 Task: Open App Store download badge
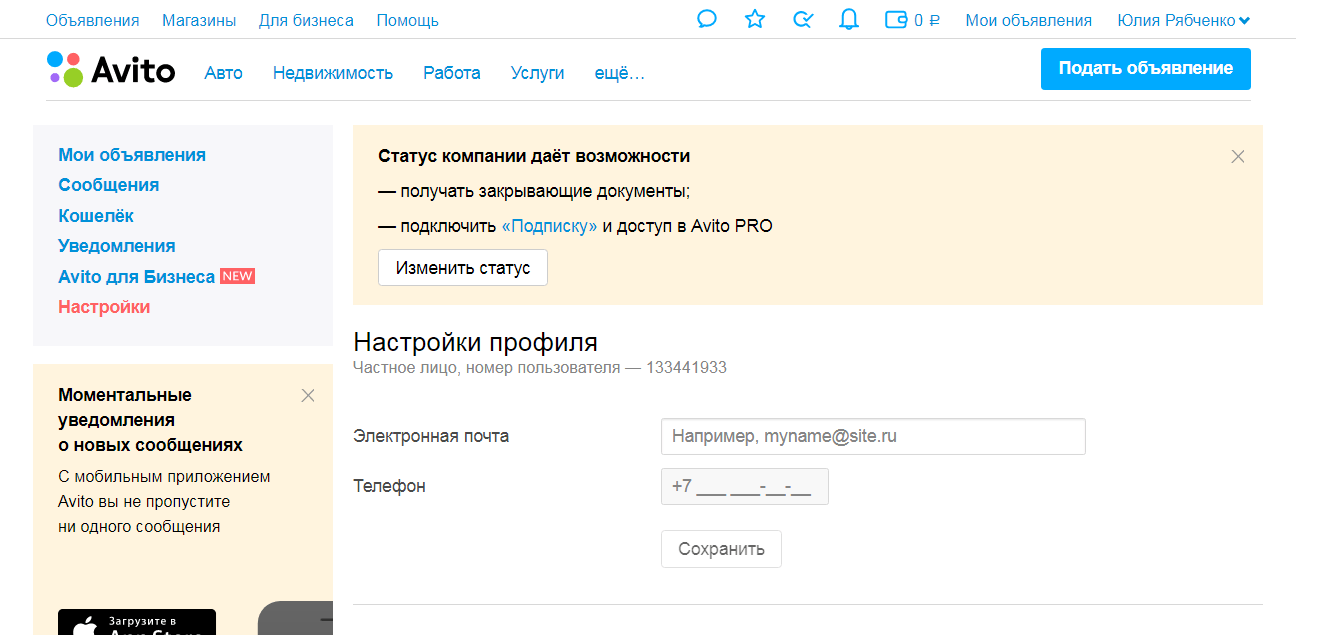coord(137,622)
